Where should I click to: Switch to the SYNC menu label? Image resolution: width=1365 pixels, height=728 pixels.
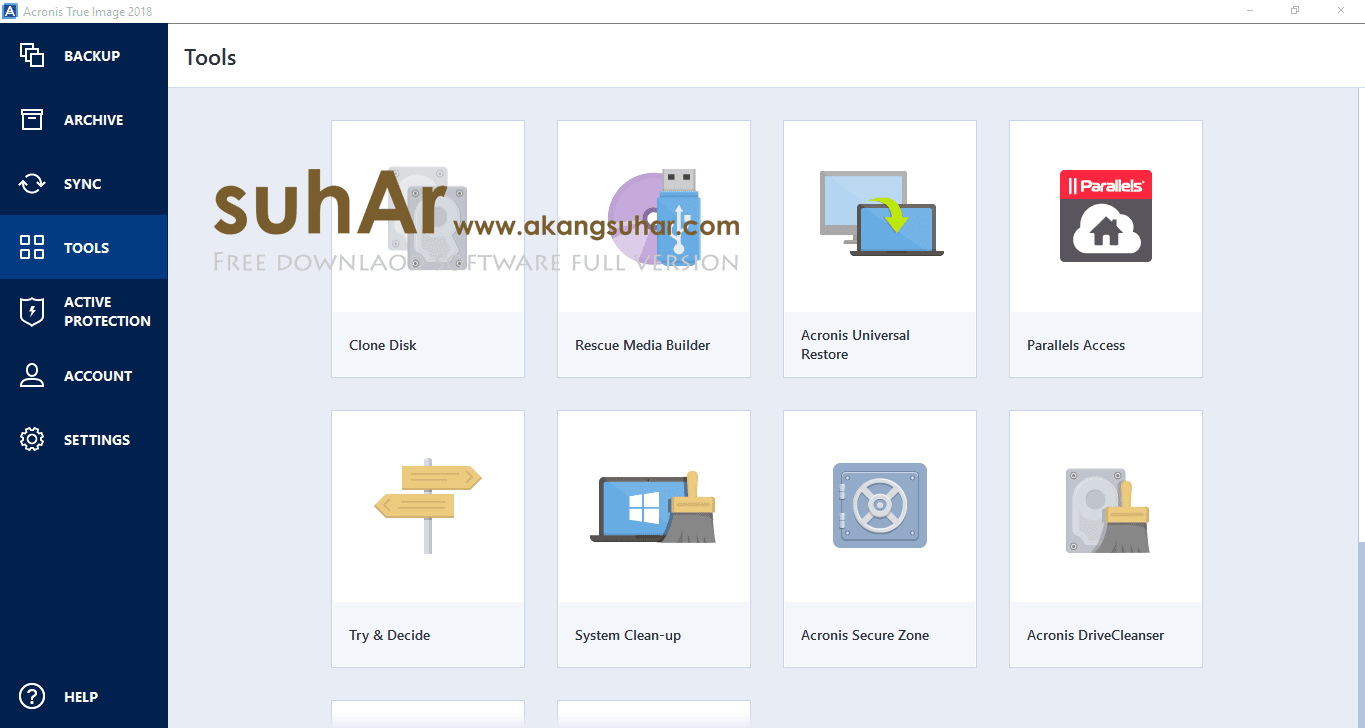click(83, 184)
